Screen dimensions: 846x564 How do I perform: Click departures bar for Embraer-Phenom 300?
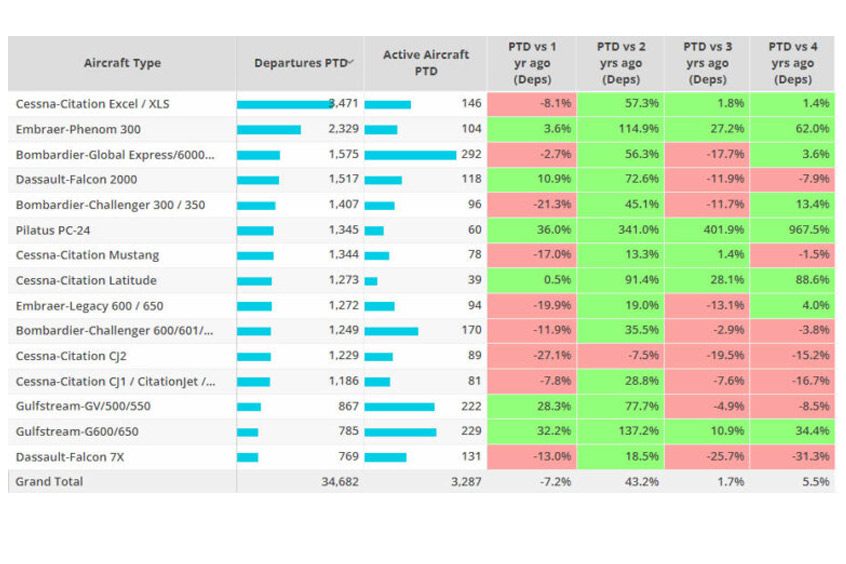pos(269,130)
